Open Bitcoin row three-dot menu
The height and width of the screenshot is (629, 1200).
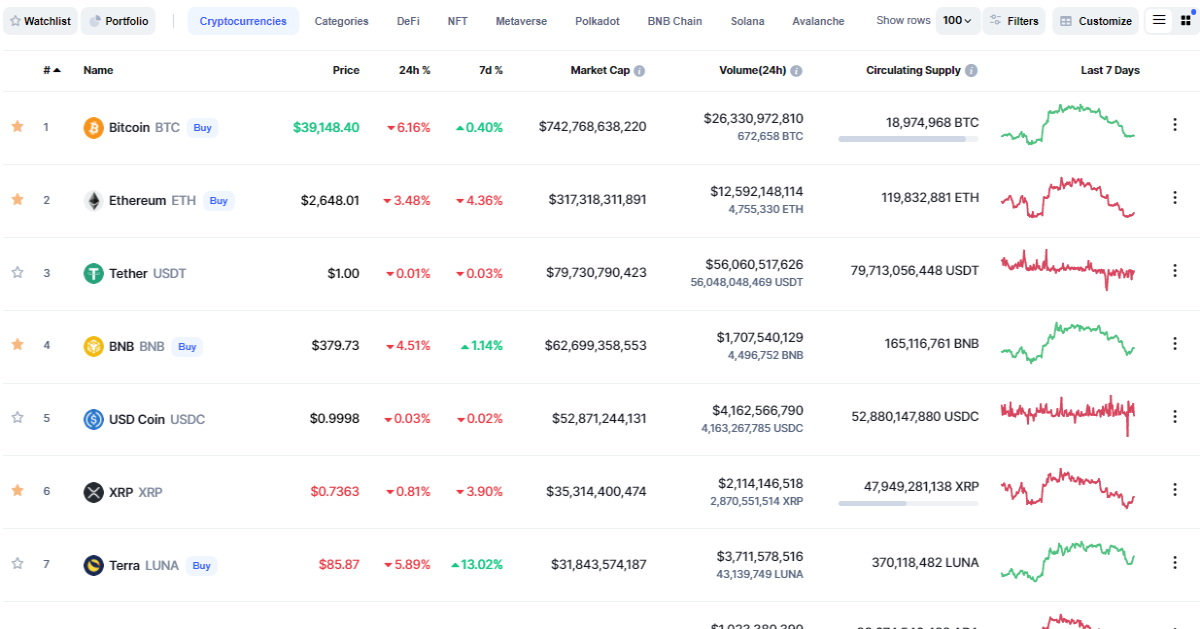(x=1175, y=125)
